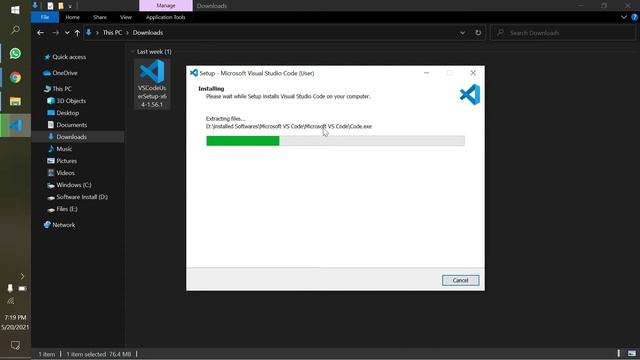The image size is (640, 360).
Task: Open the Videos folder in sidebar
Action: pyautogui.click(x=65, y=173)
